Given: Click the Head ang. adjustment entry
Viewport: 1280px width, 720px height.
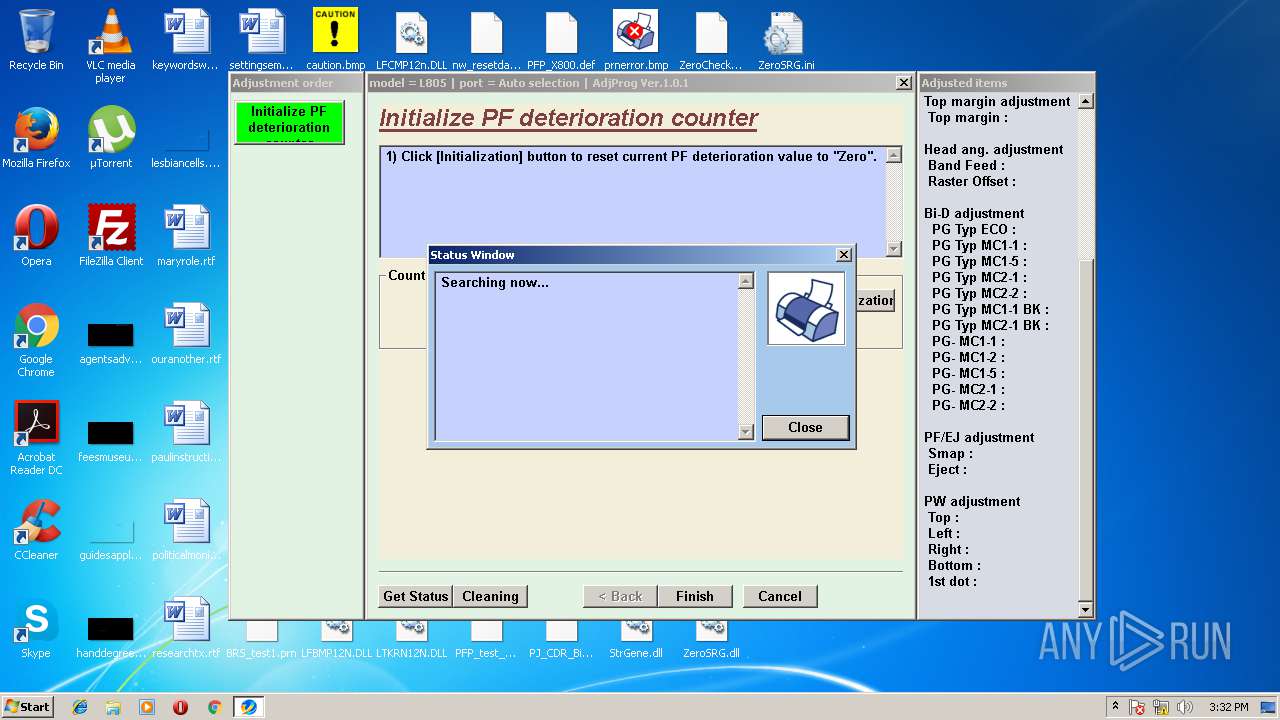Looking at the screenshot, I should tap(993, 149).
